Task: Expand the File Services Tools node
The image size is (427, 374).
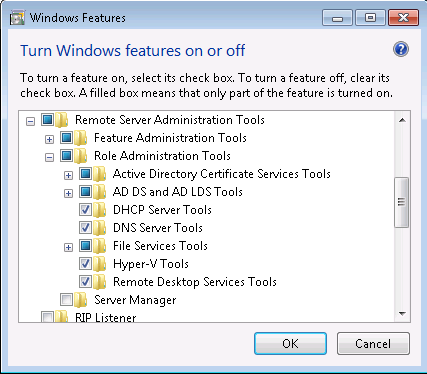Action: click(x=68, y=247)
